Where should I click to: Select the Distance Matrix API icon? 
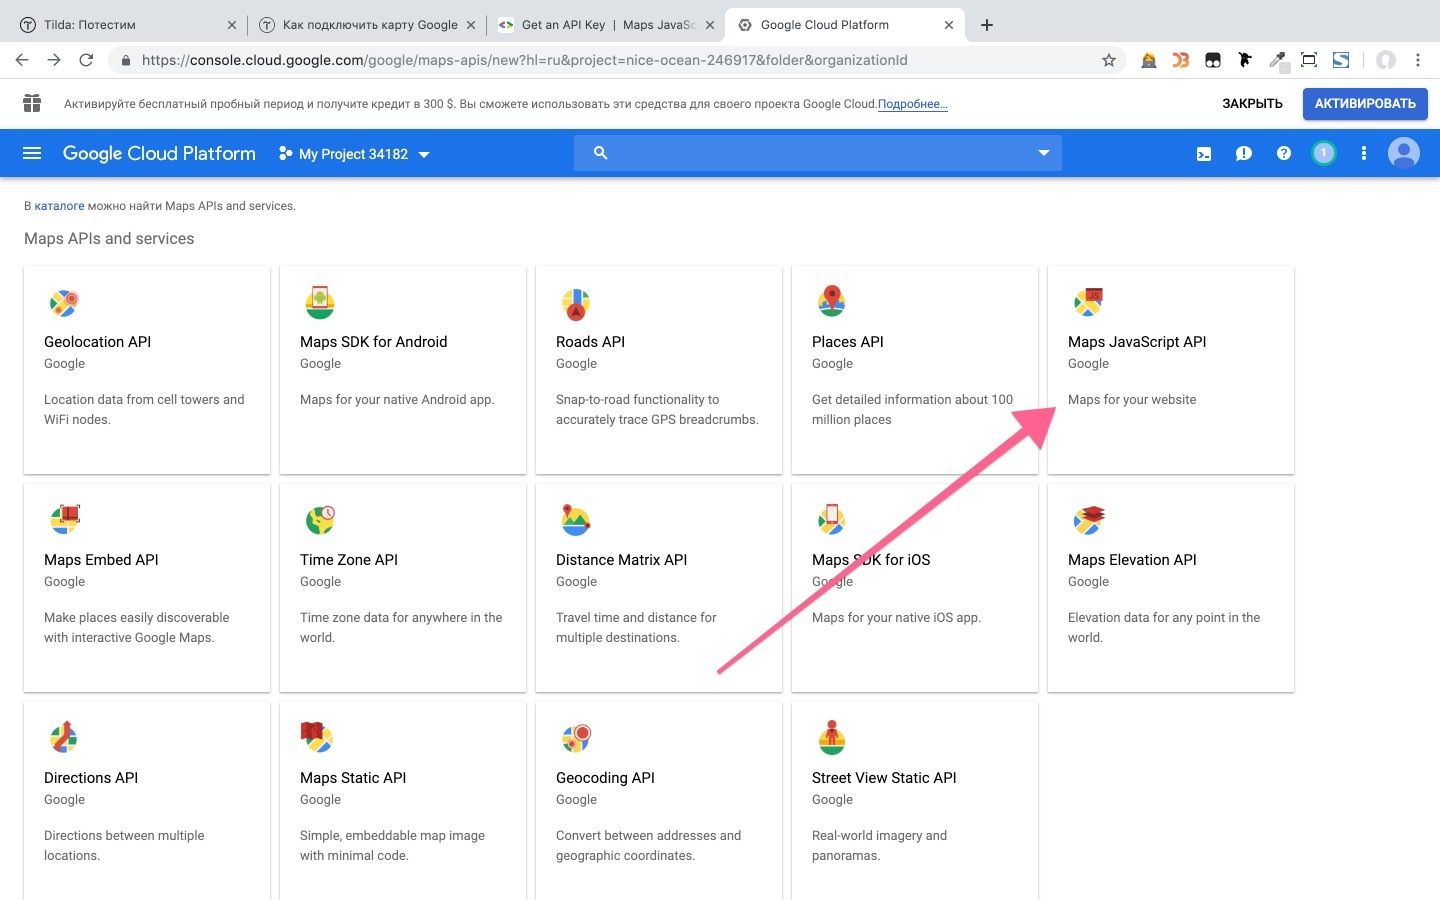(x=576, y=520)
